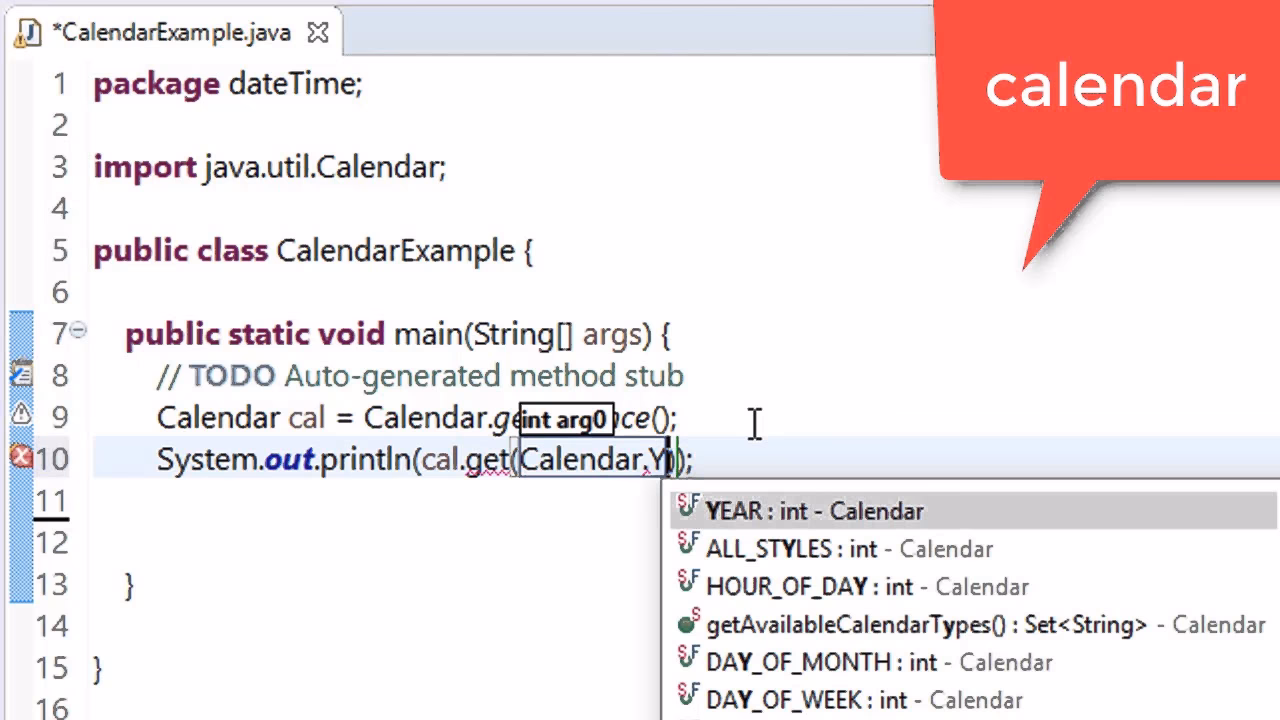Viewport: 1280px width, 720px height.
Task: Click the highlighted YEAR completion row
Action: [x=814, y=510]
